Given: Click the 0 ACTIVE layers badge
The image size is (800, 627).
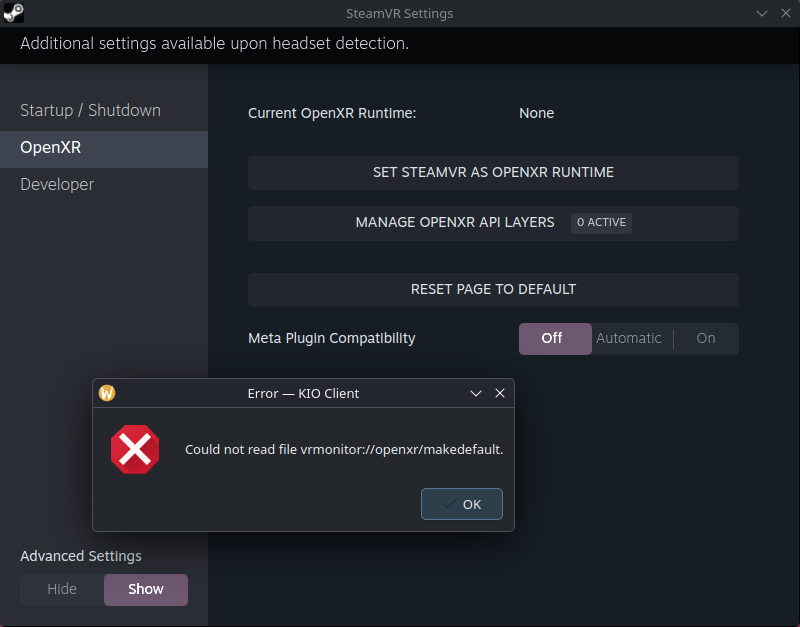Looking at the screenshot, I should click(x=601, y=223).
